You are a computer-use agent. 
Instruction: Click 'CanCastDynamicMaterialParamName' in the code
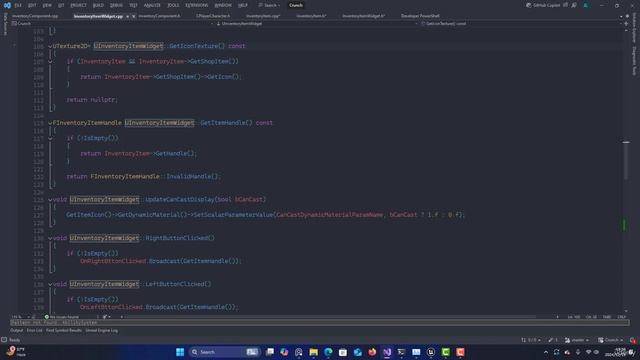click(329, 215)
